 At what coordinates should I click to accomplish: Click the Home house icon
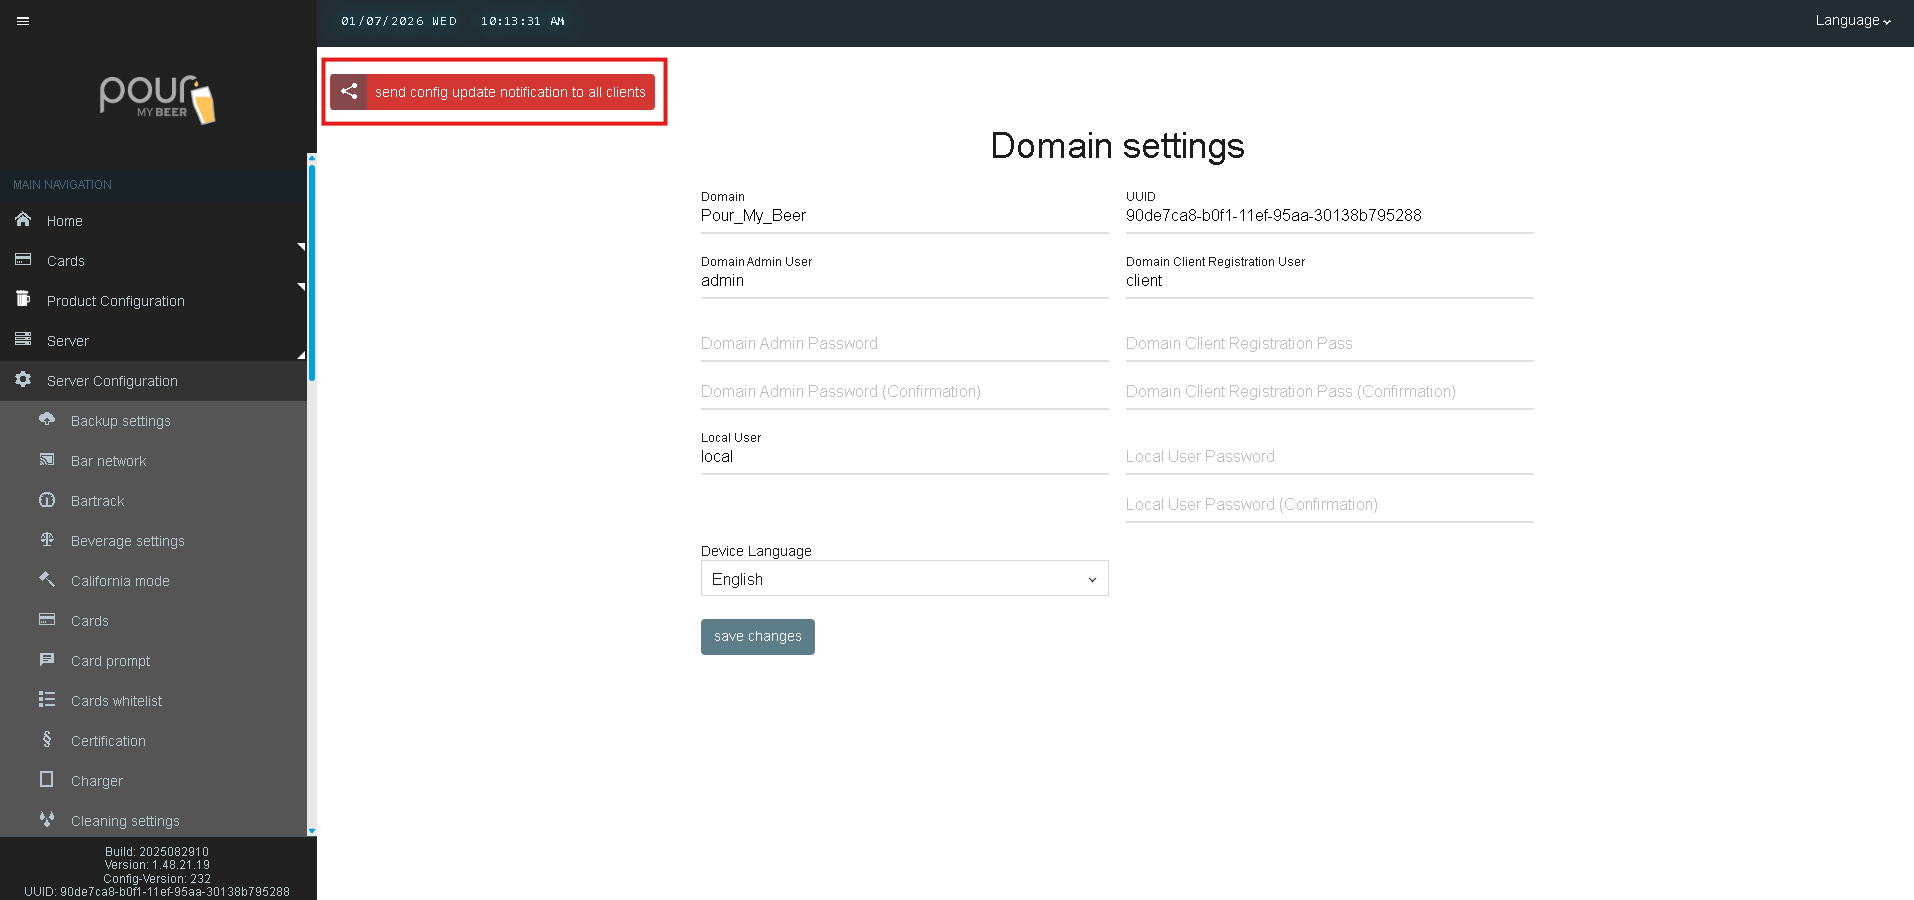coord(23,220)
